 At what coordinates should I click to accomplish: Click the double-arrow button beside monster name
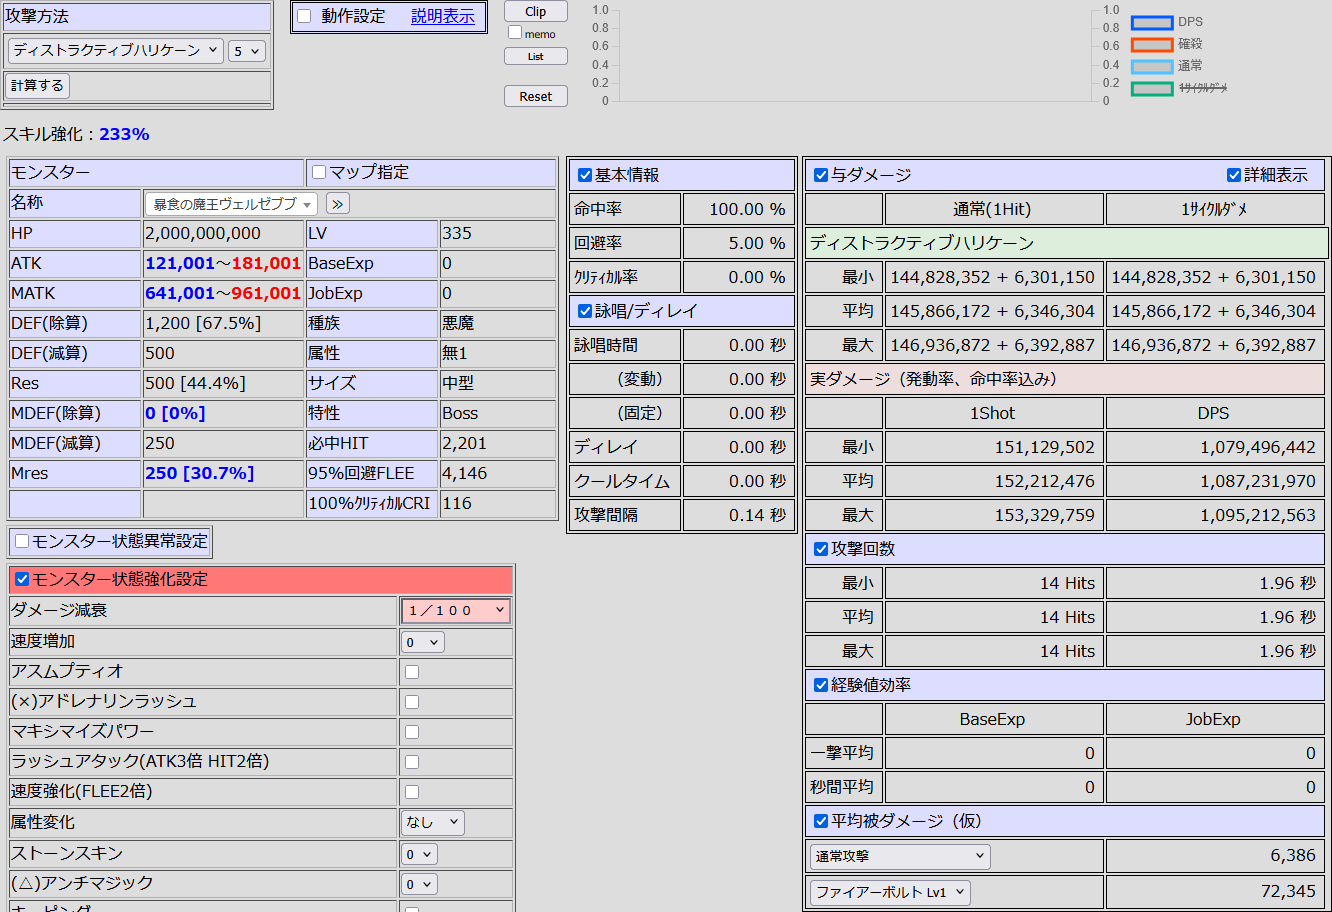point(337,204)
